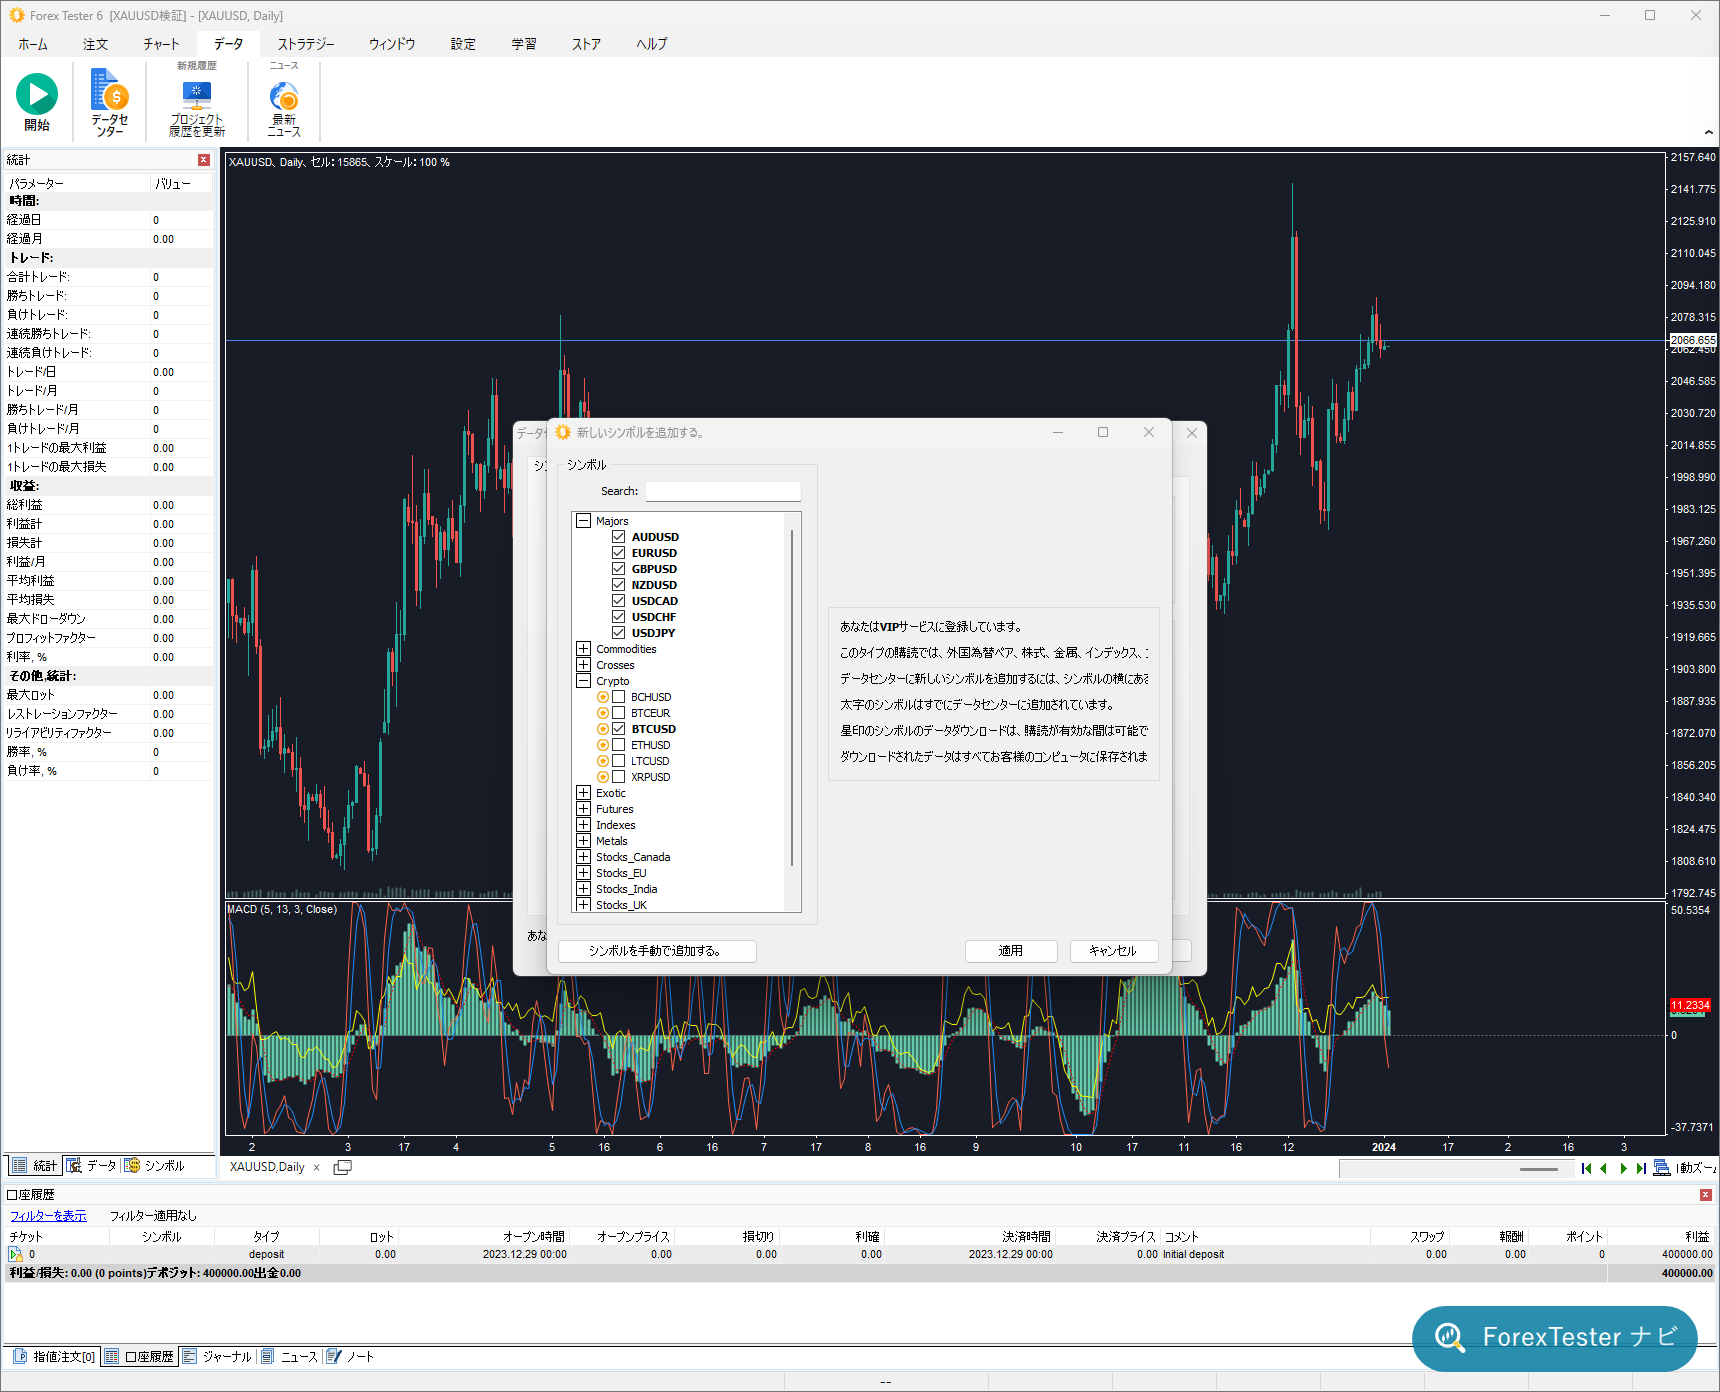The height and width of the screenshot is (1392, 1720).
Task: Close the 新しいシンボルを追加する dialog
Action: point(1149,432)
